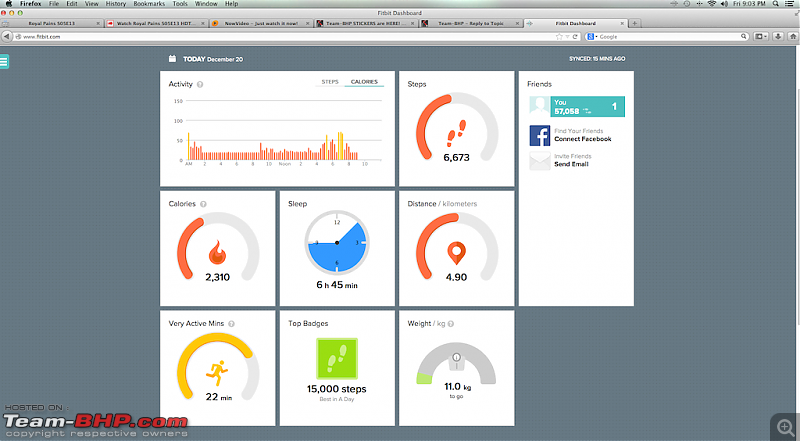Switch to NowVideo browser tab

coord(261,23)
